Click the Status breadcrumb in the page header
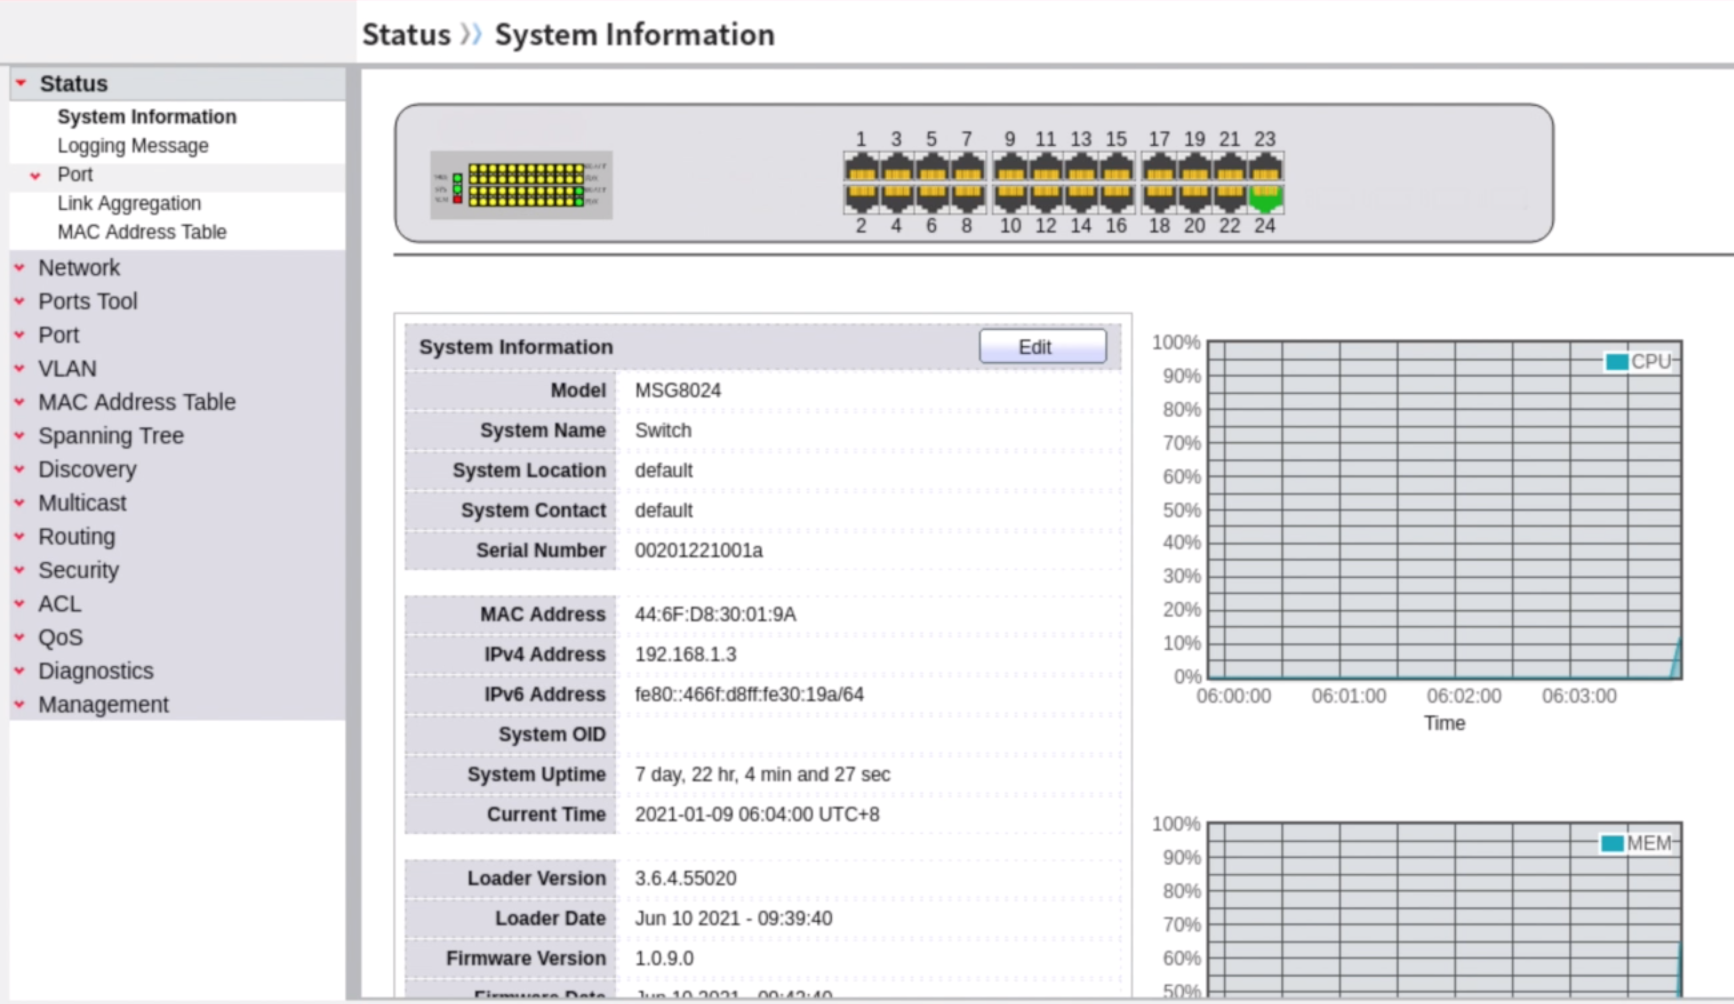The width and height of the screenshot is (1734, 1004). 406,34
